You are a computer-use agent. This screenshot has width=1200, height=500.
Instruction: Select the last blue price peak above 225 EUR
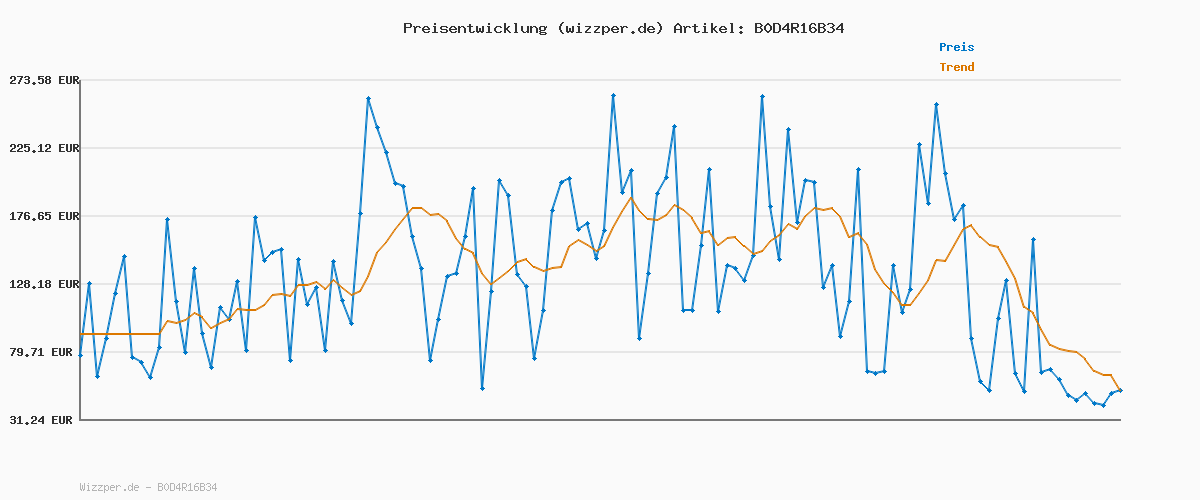[936, 104]
